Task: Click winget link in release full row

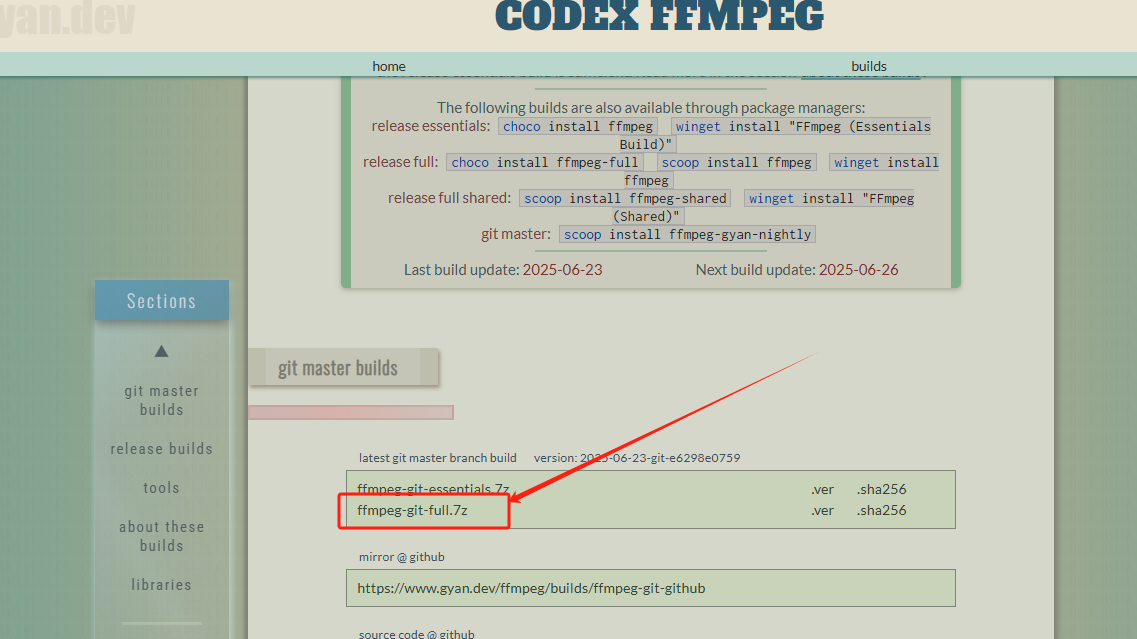Action: pyautogui.click(x=856, y=162)
